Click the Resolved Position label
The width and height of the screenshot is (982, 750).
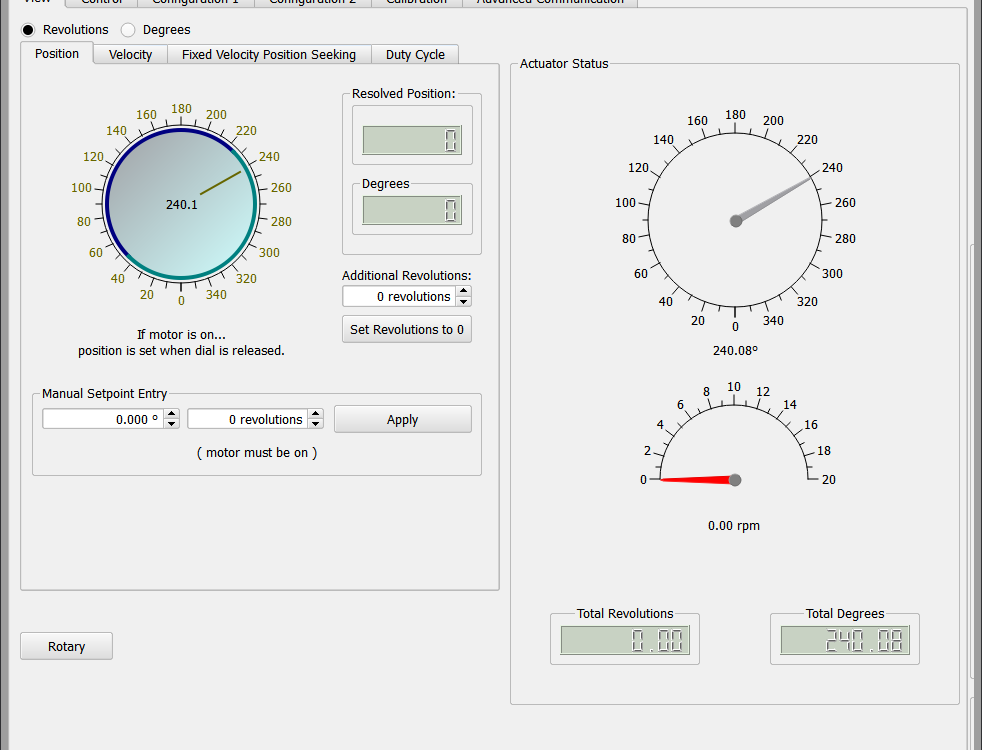point(404,93)
